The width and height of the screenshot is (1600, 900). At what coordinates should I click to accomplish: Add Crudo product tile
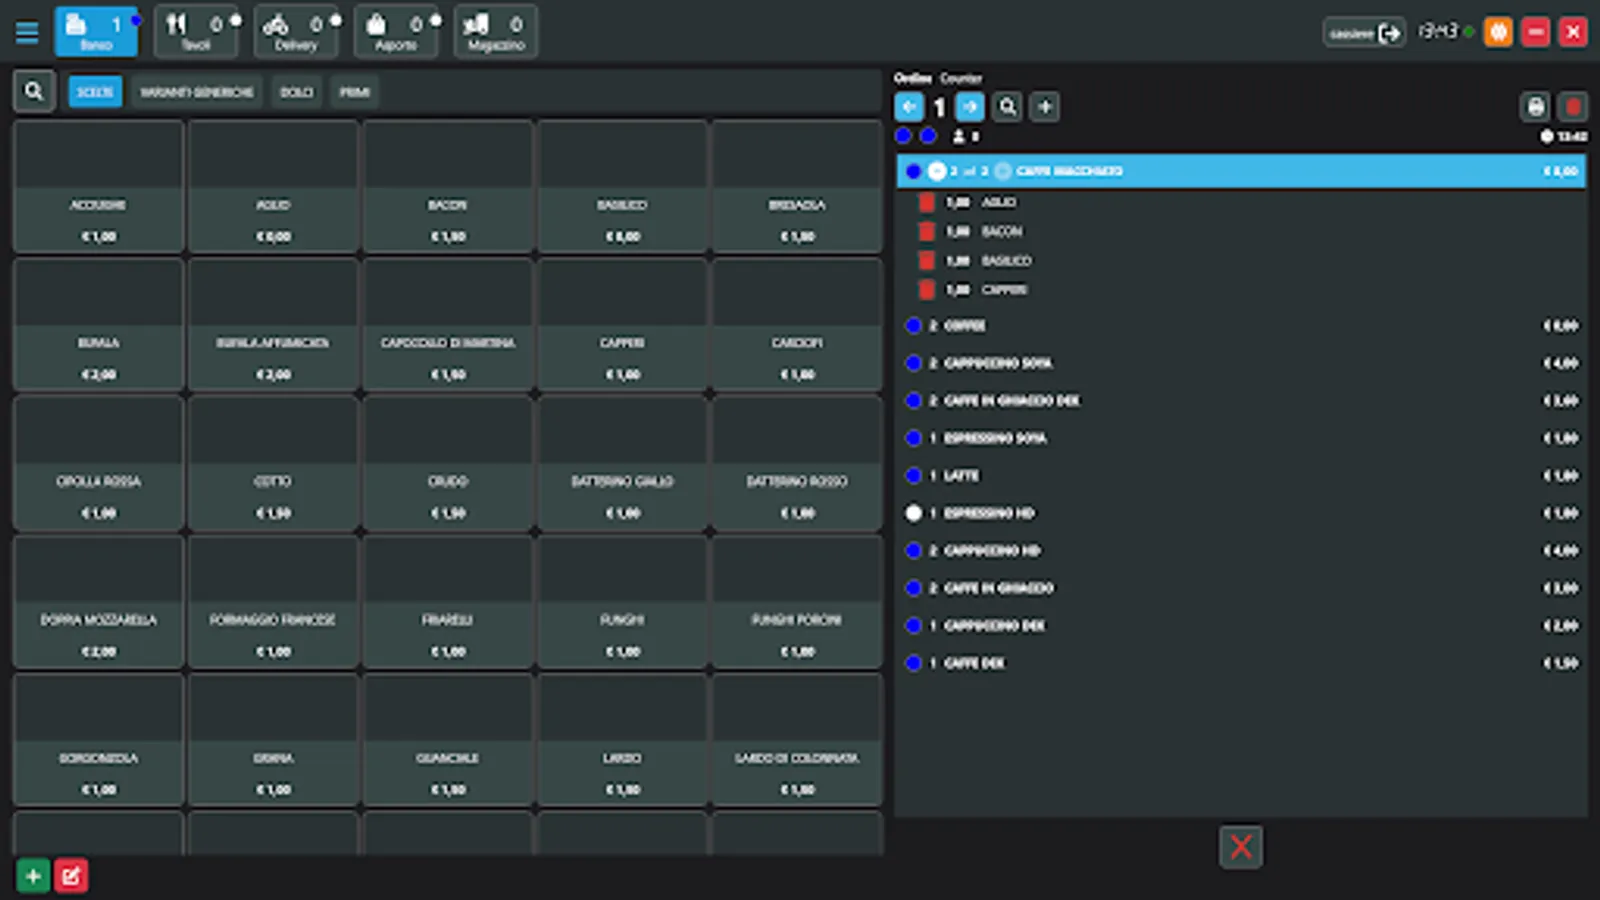(448, 463)
